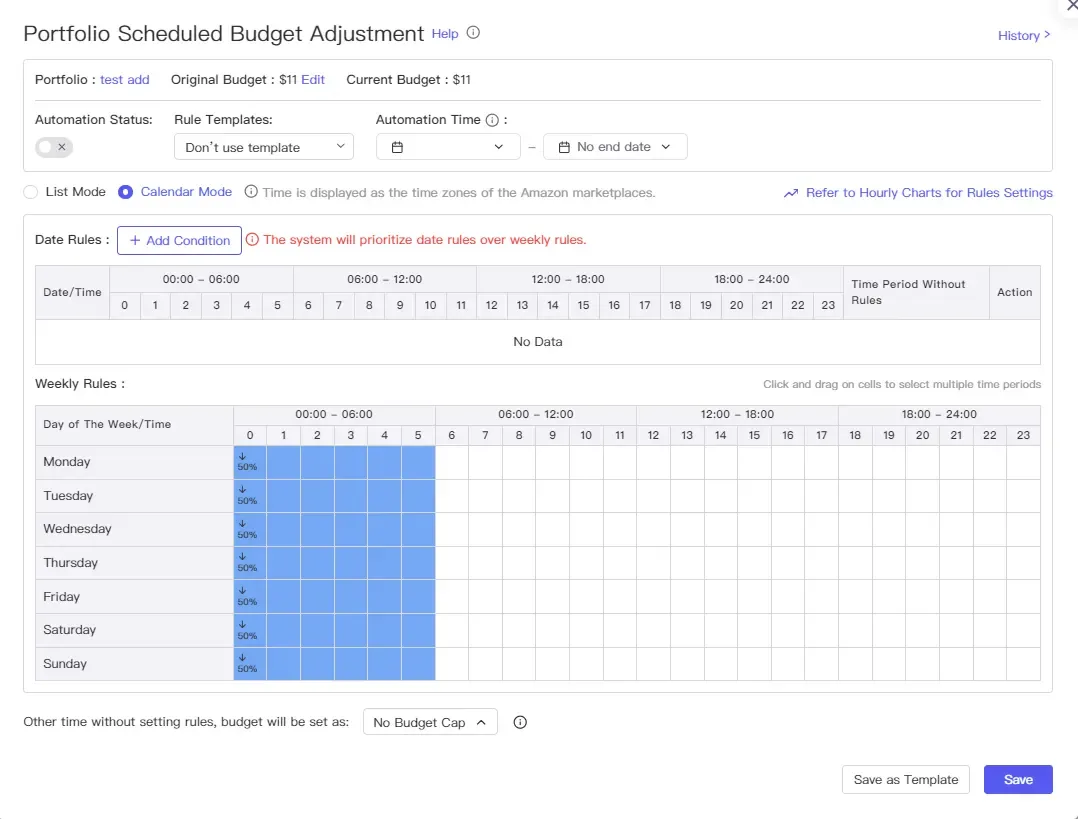The width and height of the screenshot is (1078, 819).
Task: Open the Rule Templates dropdown
Action: [x=264, y=146]
